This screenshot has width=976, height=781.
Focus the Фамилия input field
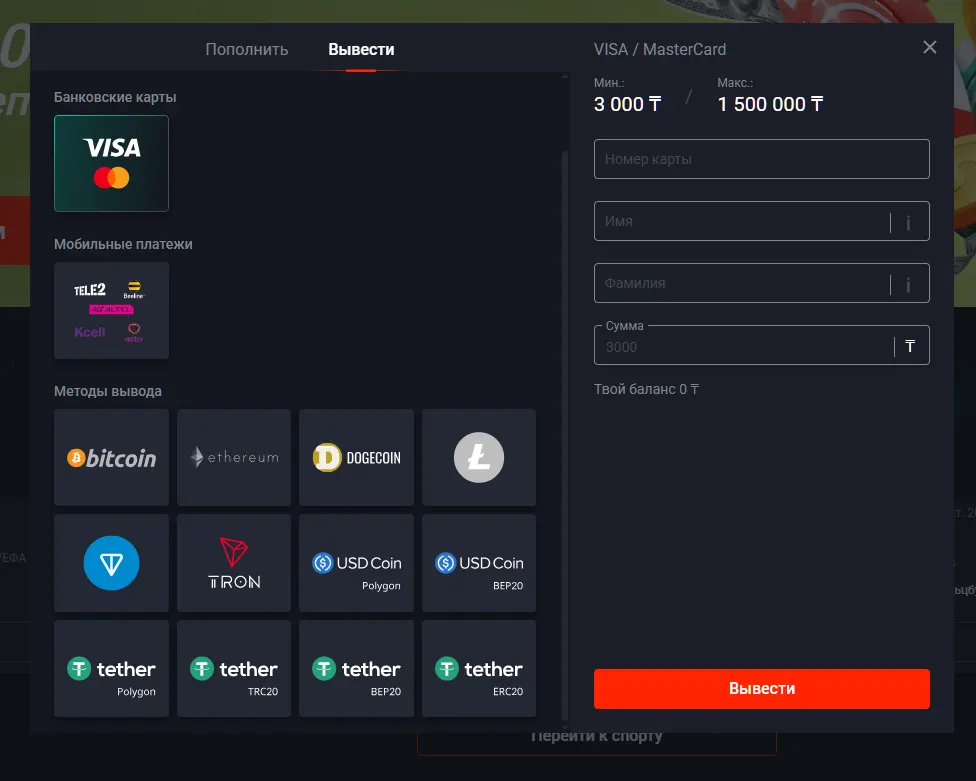tap(762, 283)
